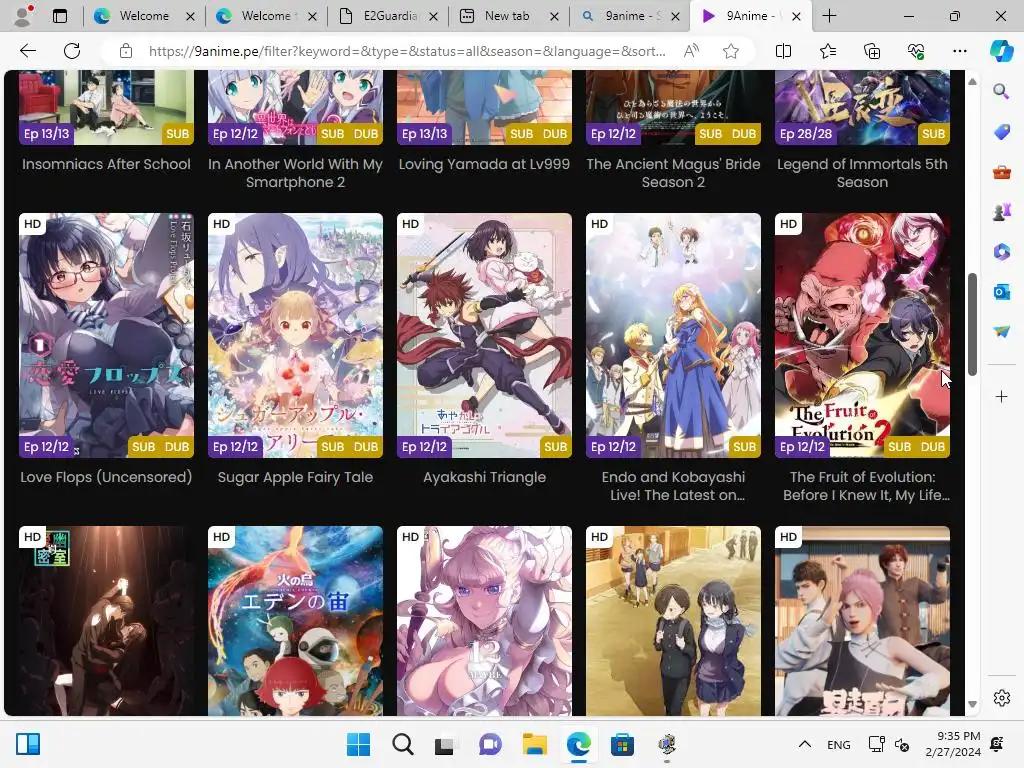The height and width of the screenshot is (768, 1024).
Task: Click the scrollbar up arrow
Action: tap(972, 82)
